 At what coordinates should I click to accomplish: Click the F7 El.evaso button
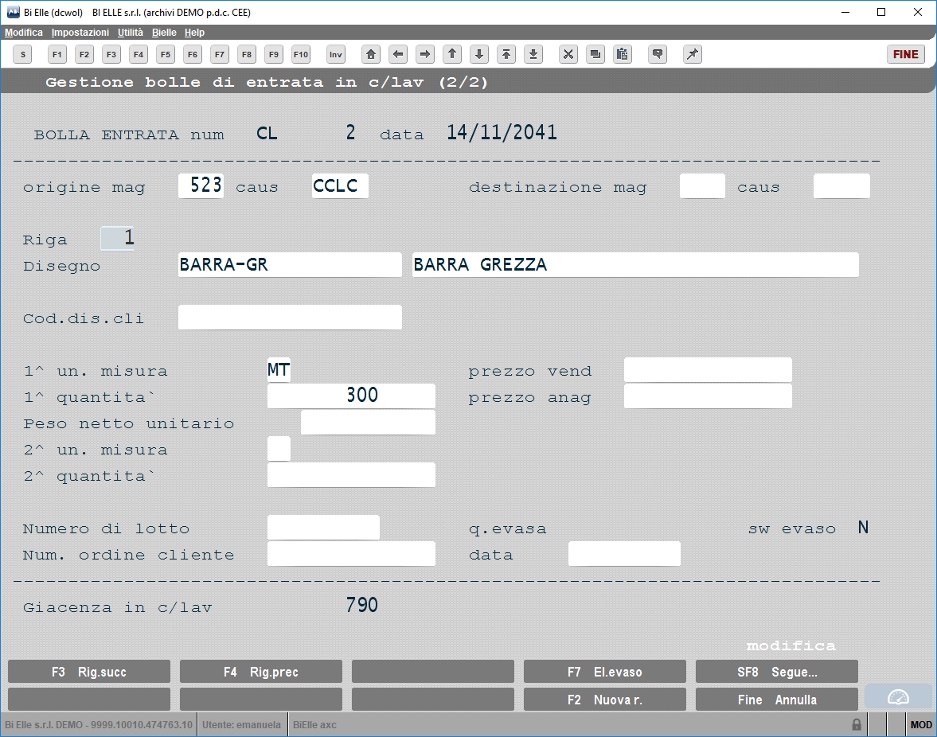pos(605,672)
